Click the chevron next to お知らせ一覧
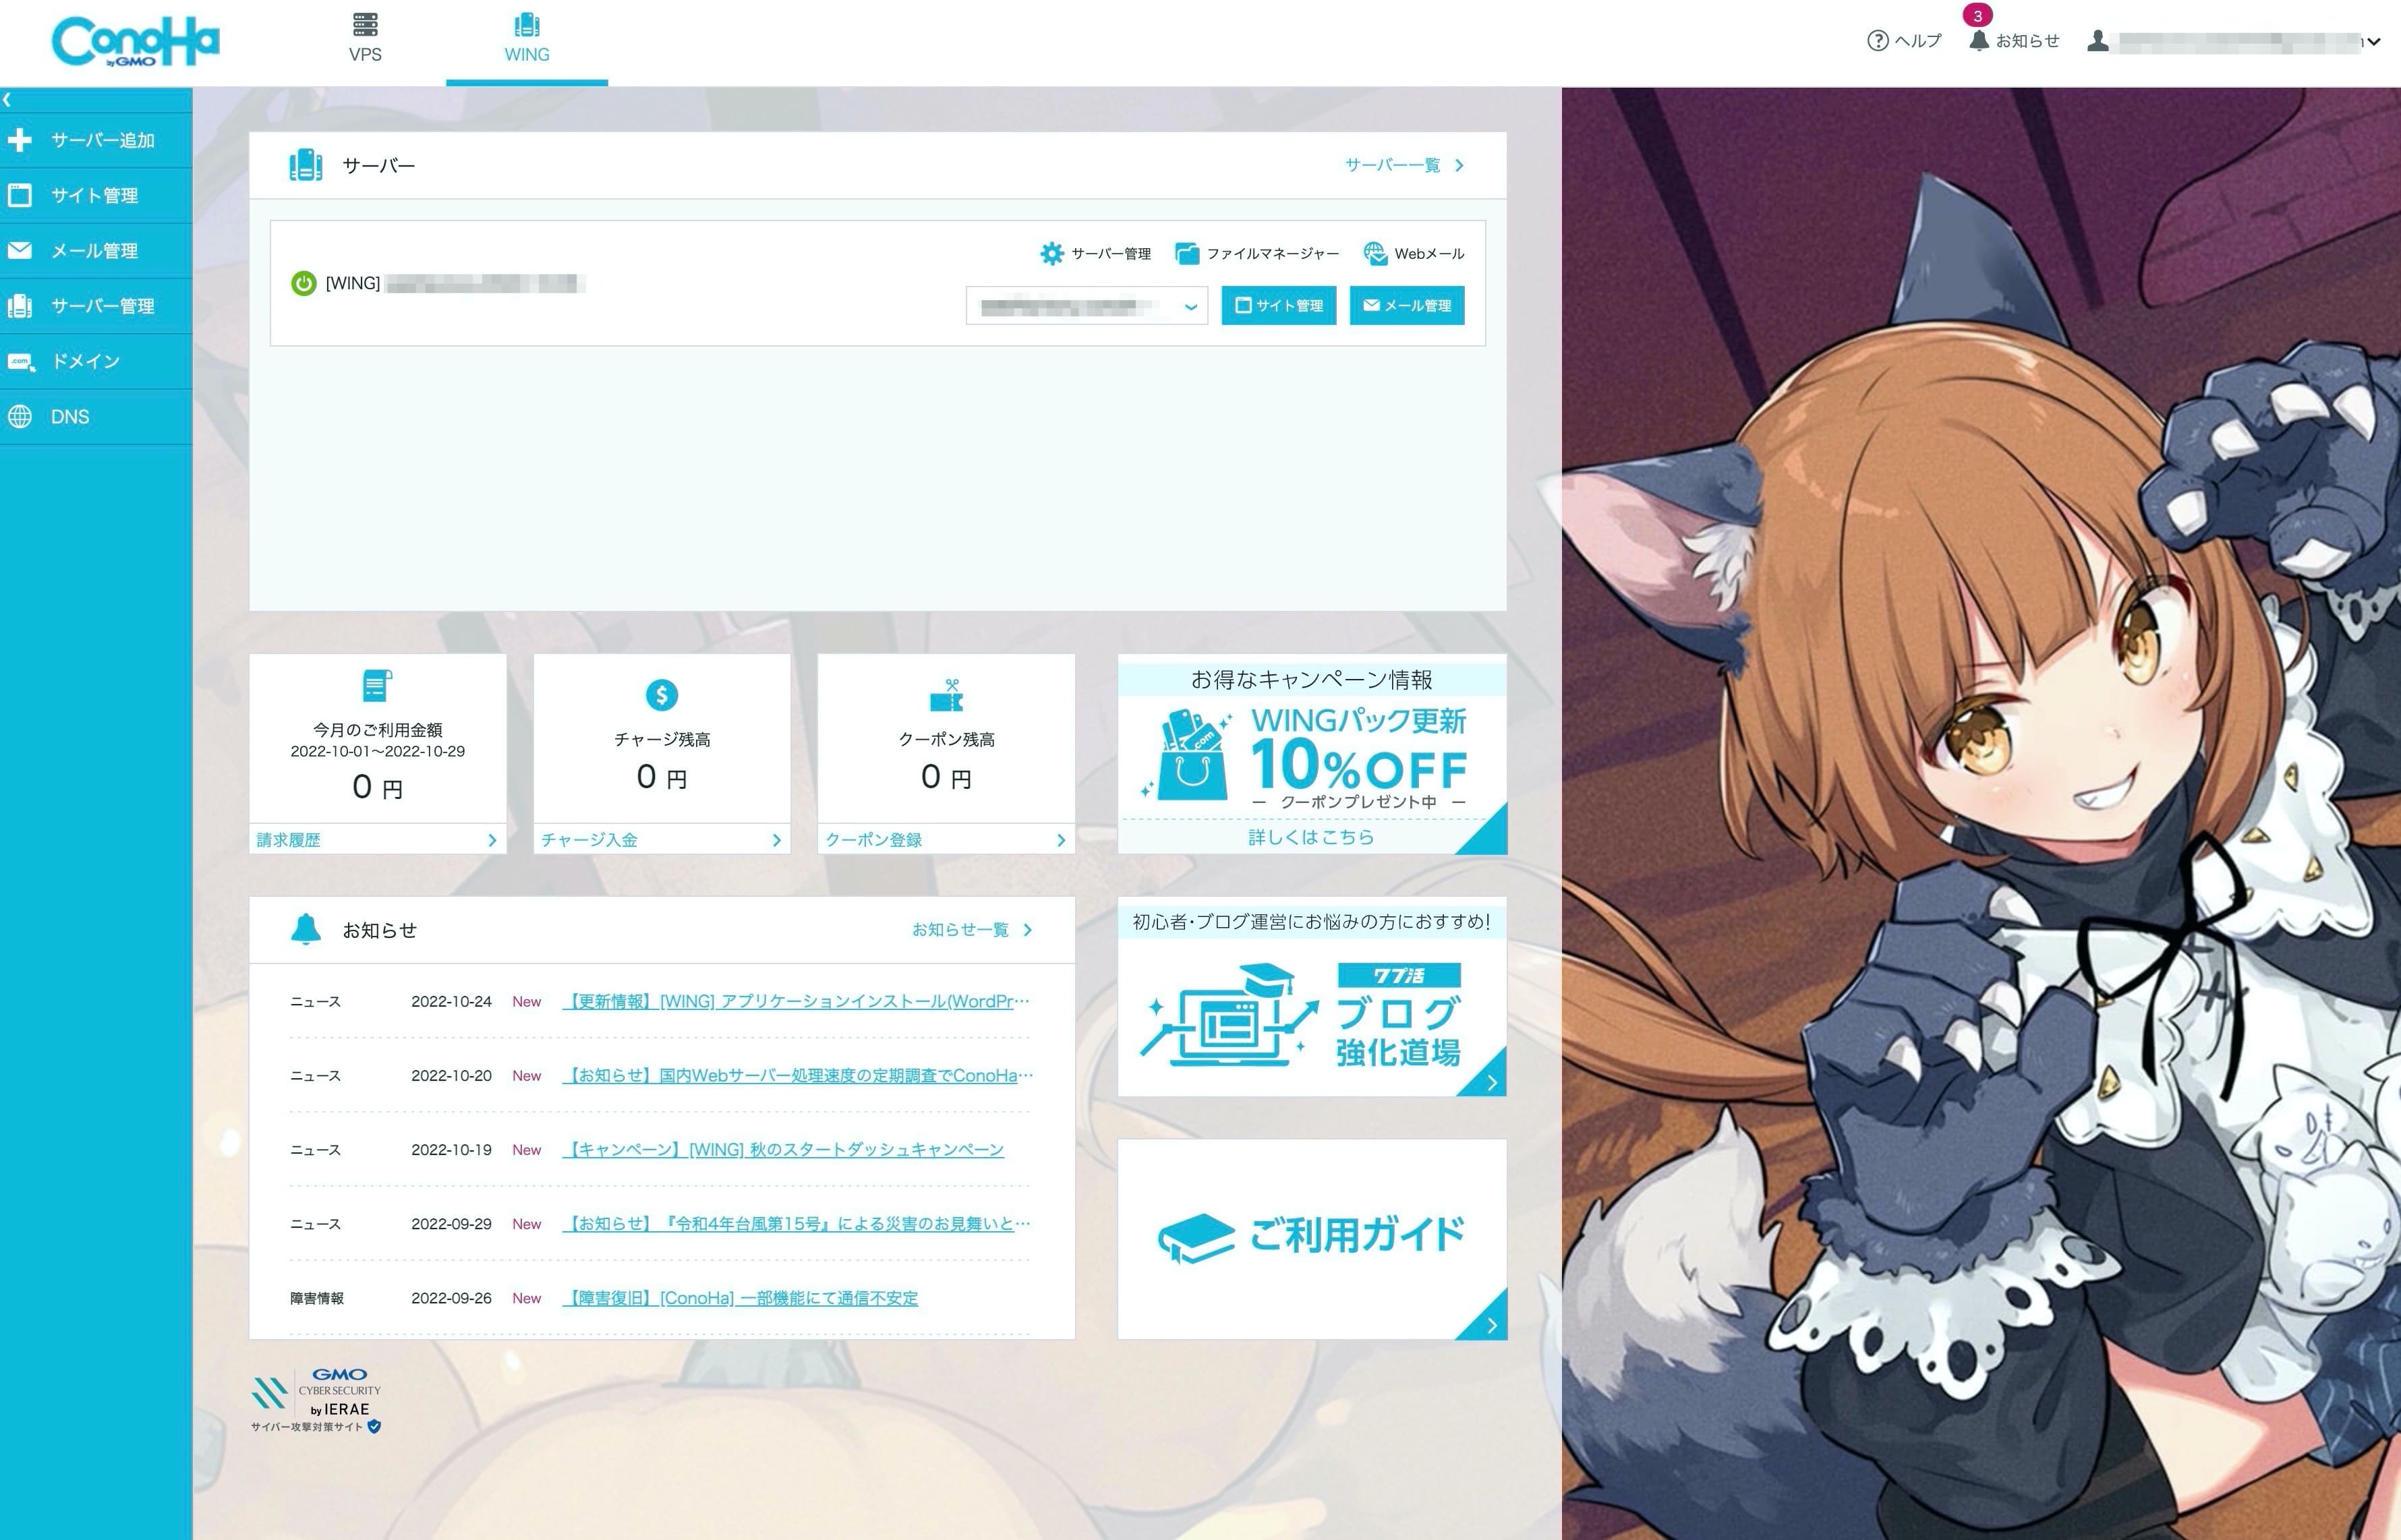2401x1540 pixels. 1028,930
